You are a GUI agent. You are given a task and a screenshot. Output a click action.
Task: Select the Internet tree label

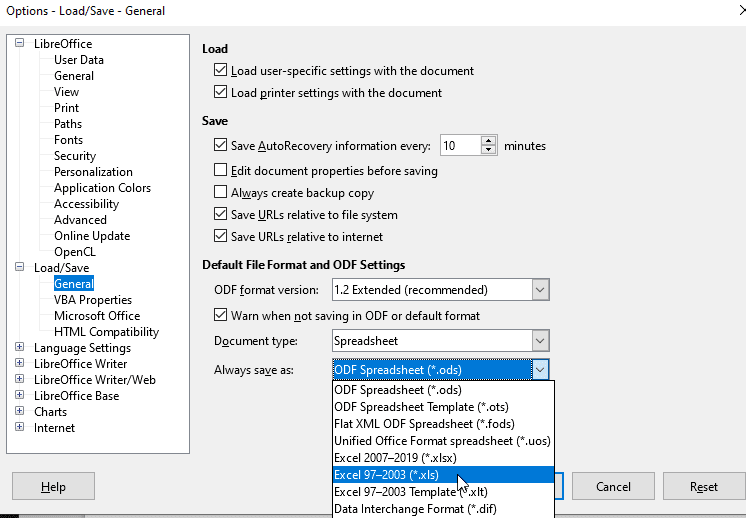tap(54, 428)
